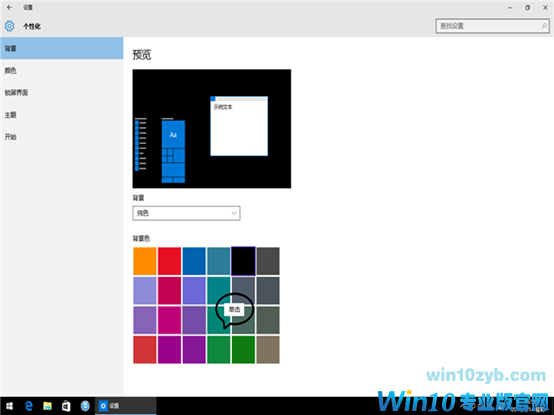Restore down the Settings window

528,7
